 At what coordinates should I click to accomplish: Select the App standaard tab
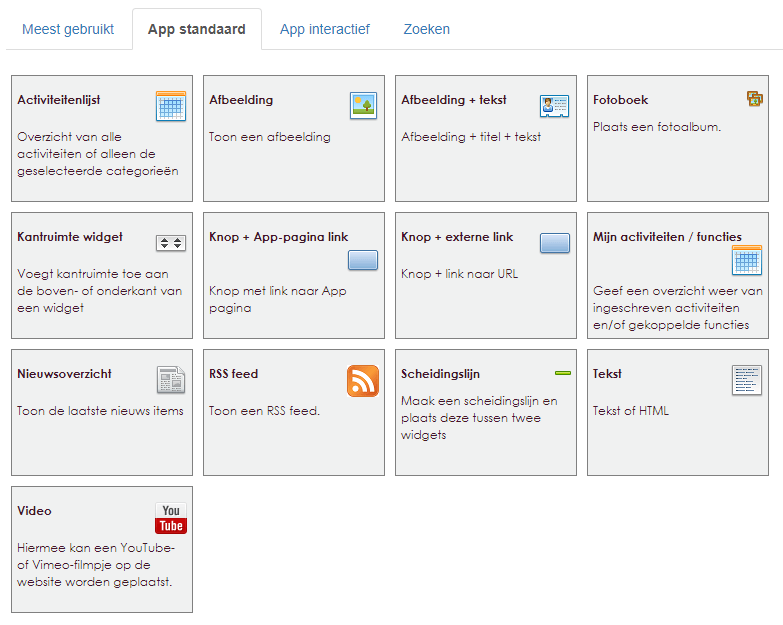[x=197, y=29]
